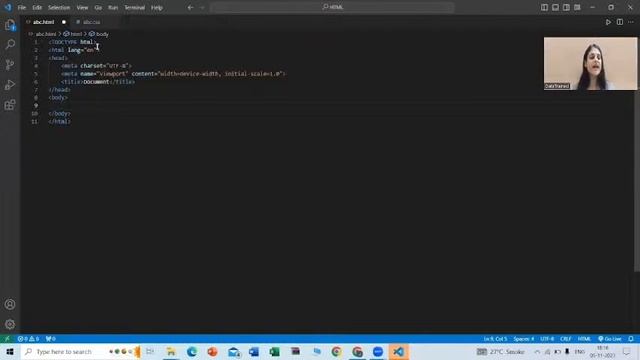
Task: Click the body breadcrumb segment
Action: (102, 34)
